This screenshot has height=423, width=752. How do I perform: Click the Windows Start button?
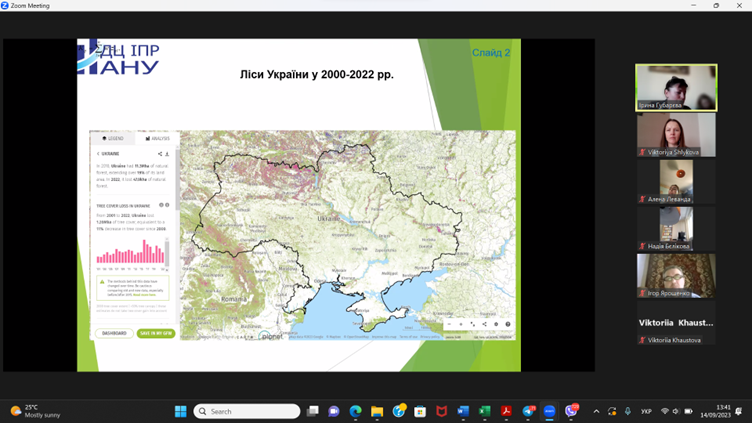pyautogui.click(x=181, y=411)
